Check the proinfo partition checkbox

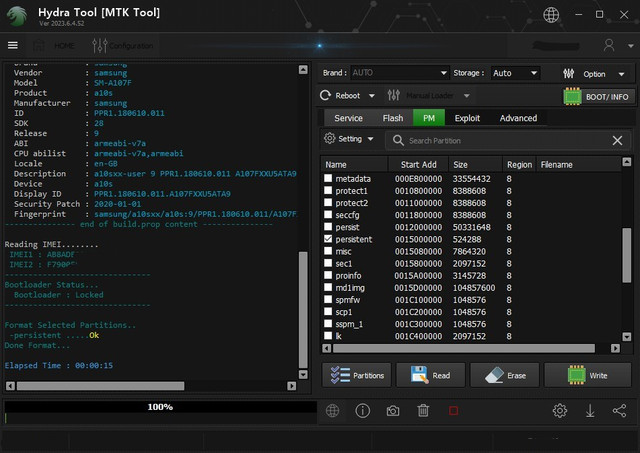click(x=328, y=275)
